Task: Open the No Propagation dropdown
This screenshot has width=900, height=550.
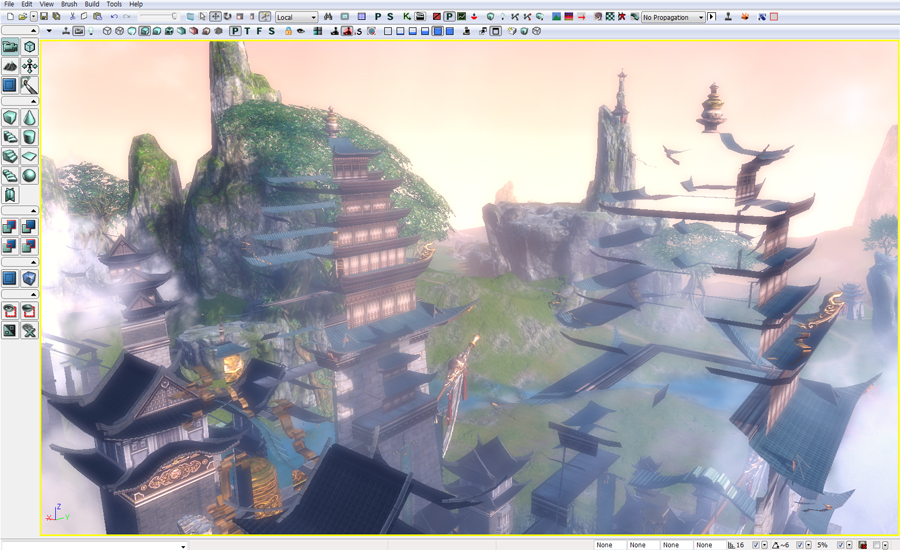Action: pos(673,17)
